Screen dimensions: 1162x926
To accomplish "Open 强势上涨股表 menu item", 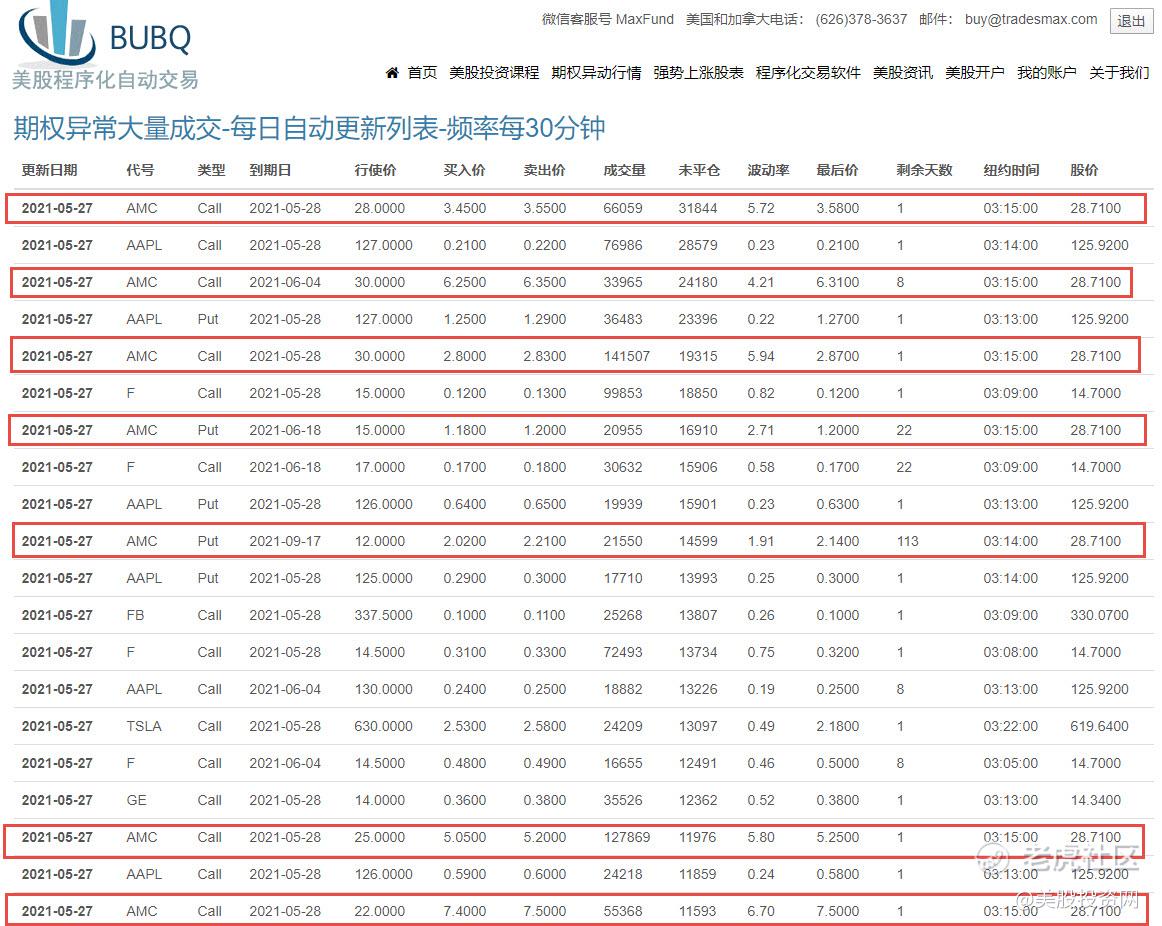I will pos(698,73).
